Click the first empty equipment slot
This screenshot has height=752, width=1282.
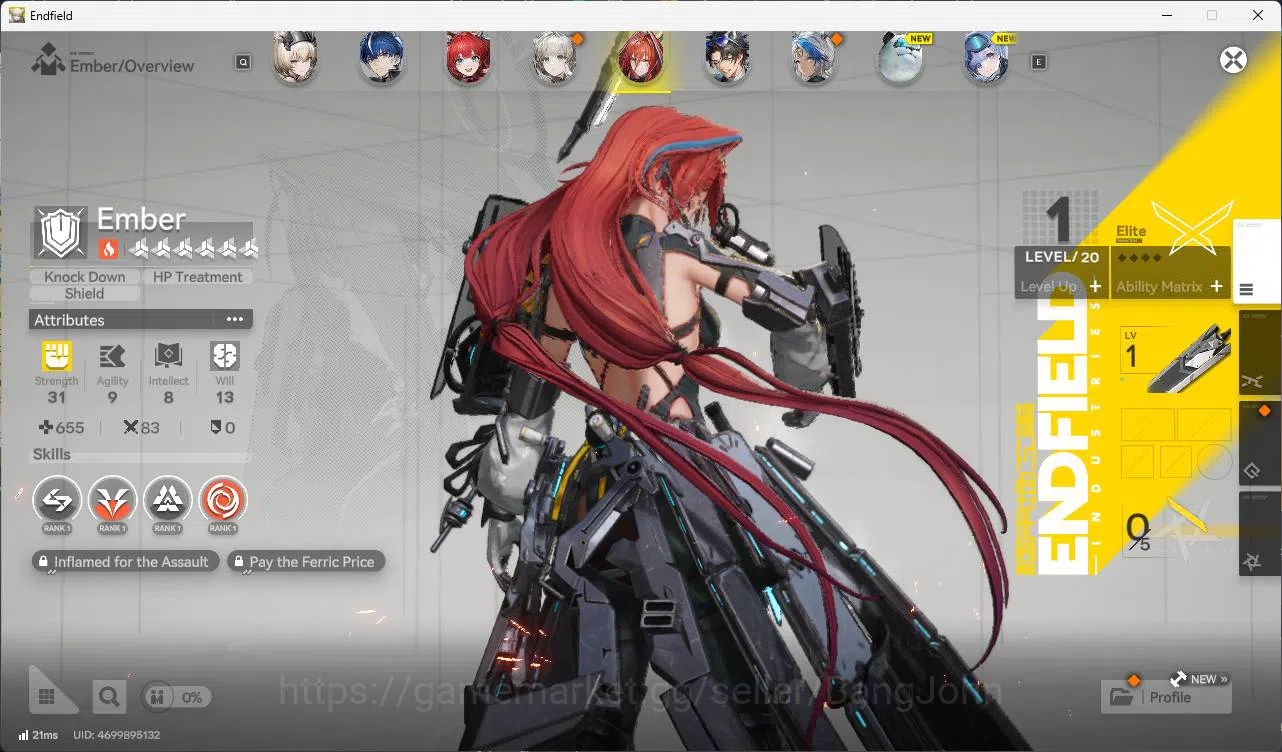pyautogui.click(x=1147, y=424)
